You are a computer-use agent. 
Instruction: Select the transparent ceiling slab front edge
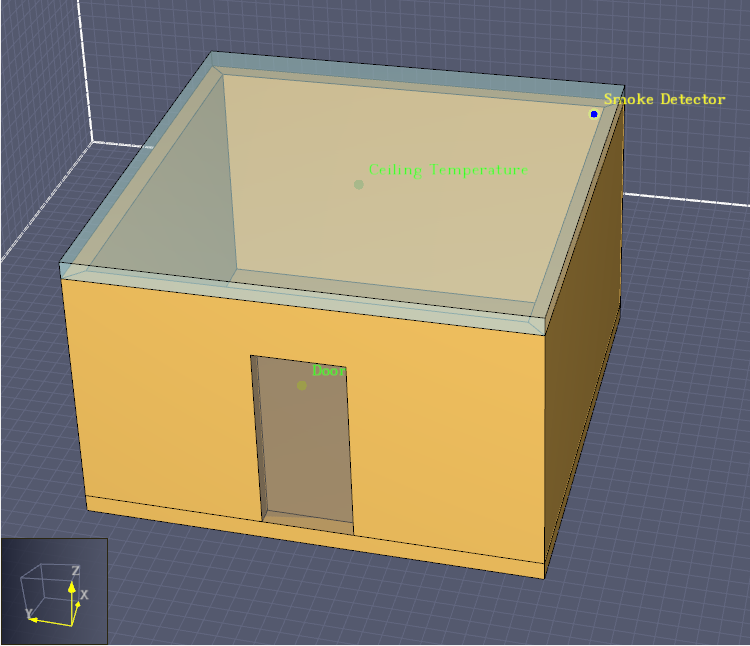pos(301,299)
